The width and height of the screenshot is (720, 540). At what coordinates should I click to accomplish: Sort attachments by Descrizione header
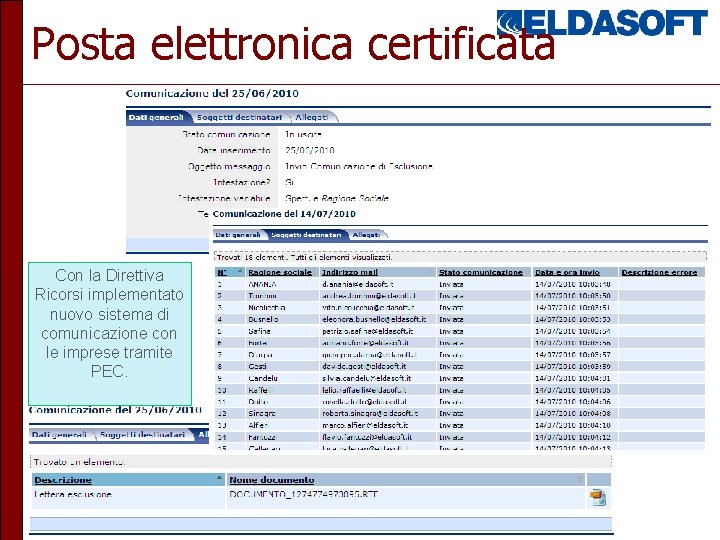click(63, 480)
